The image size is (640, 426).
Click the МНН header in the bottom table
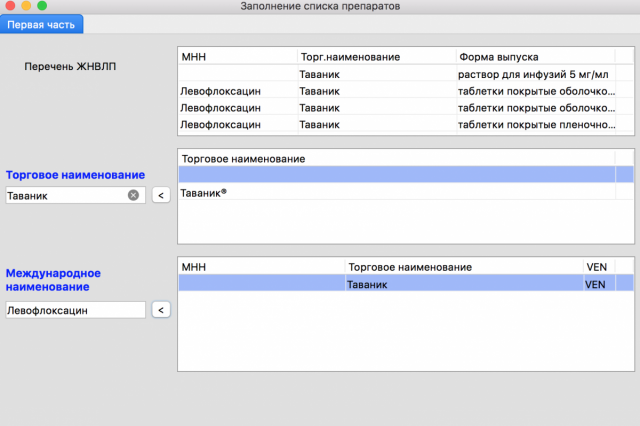point(262,267)
